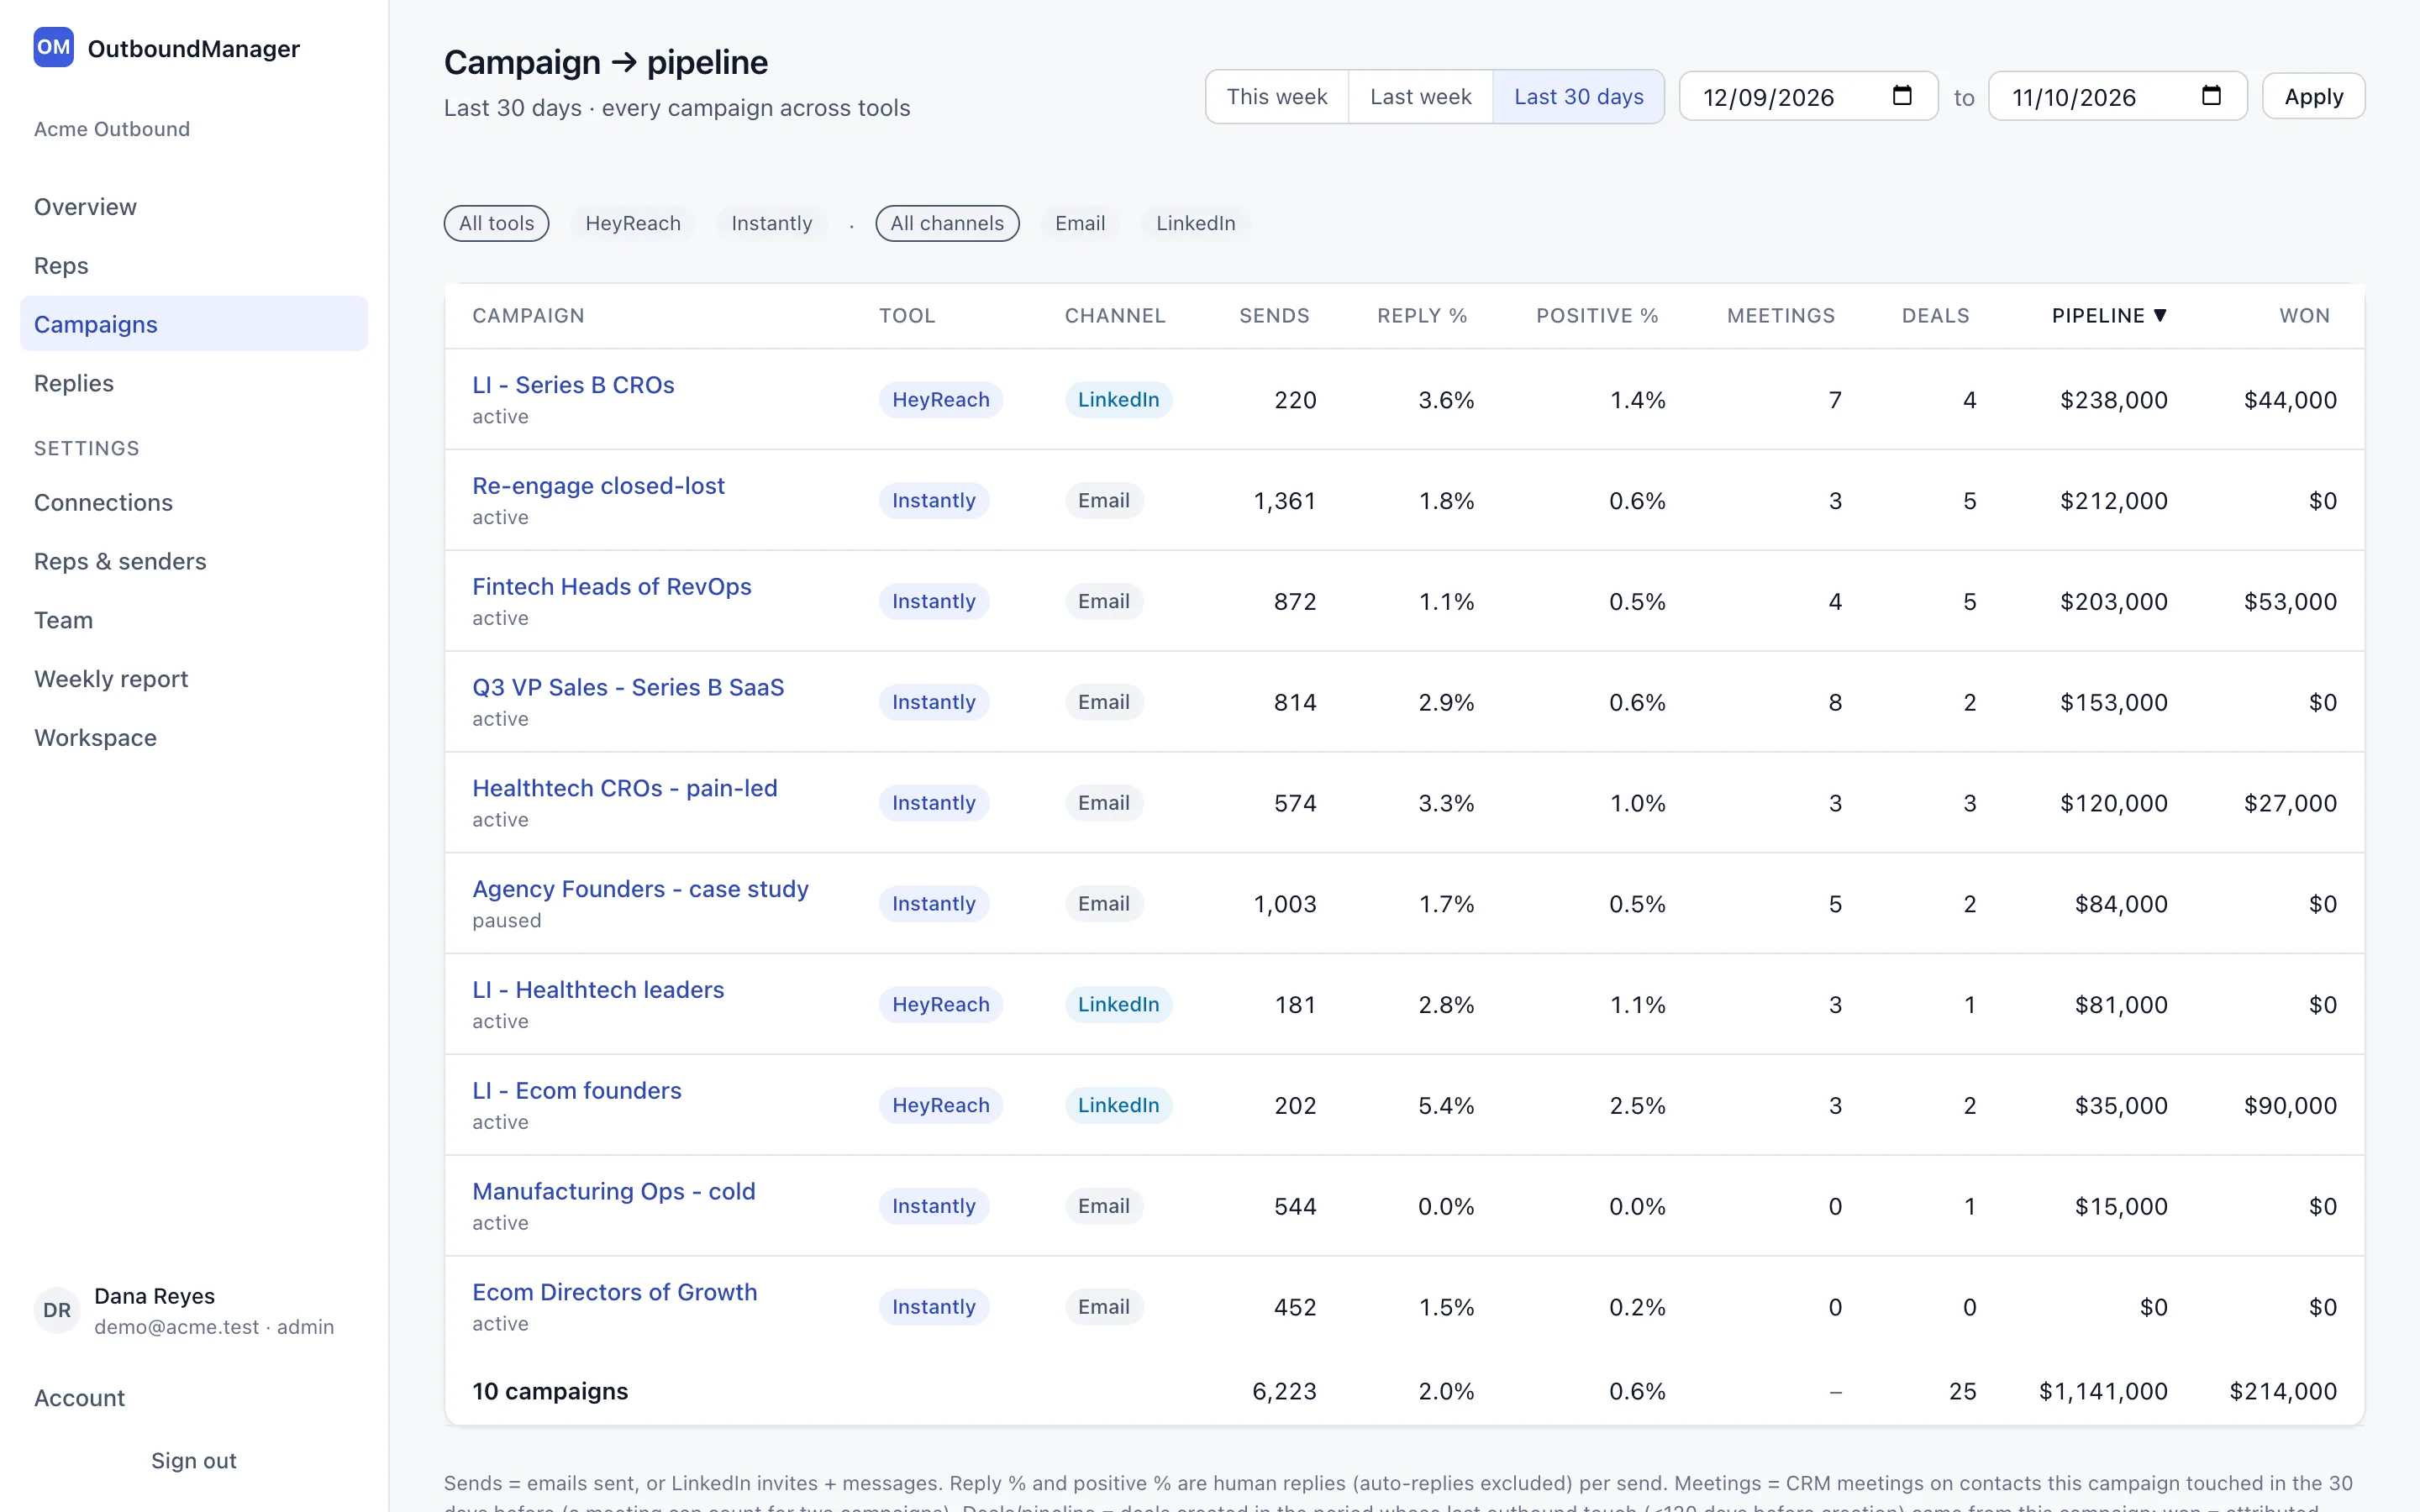Click the start date field 12/09/2026
Viewport: 2420px width, 1512px height.
pyautogui.click(x=1808, y=97)
